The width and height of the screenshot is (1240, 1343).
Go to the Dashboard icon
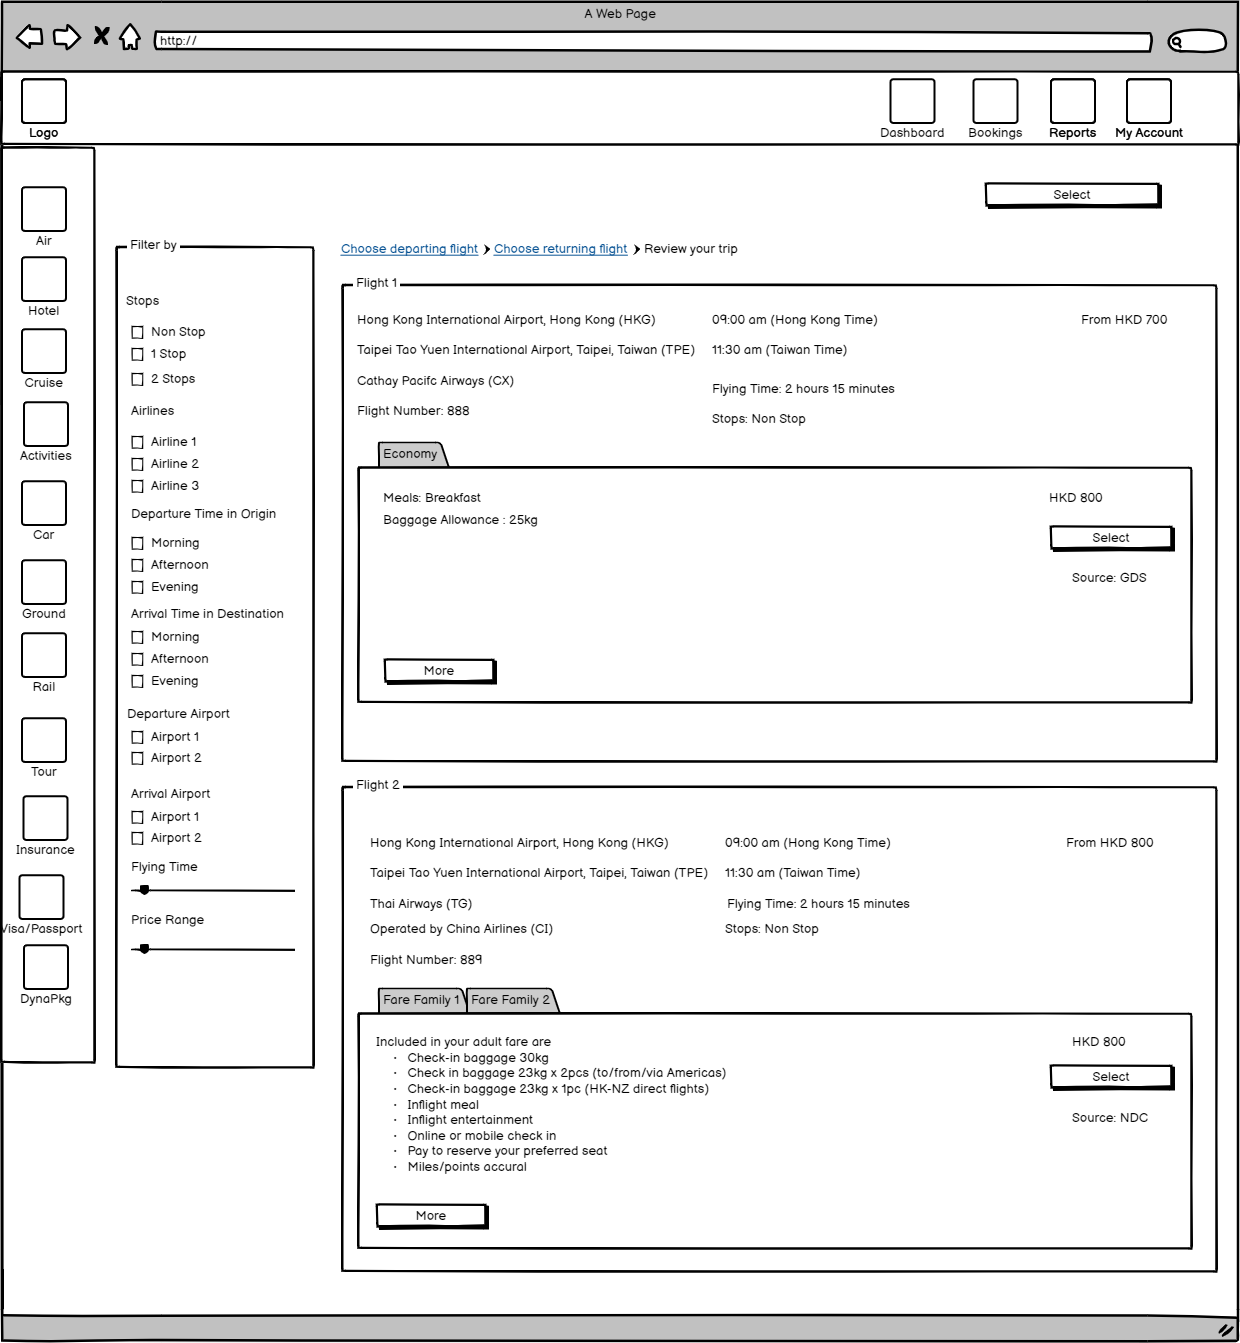(x=912, y=102)
